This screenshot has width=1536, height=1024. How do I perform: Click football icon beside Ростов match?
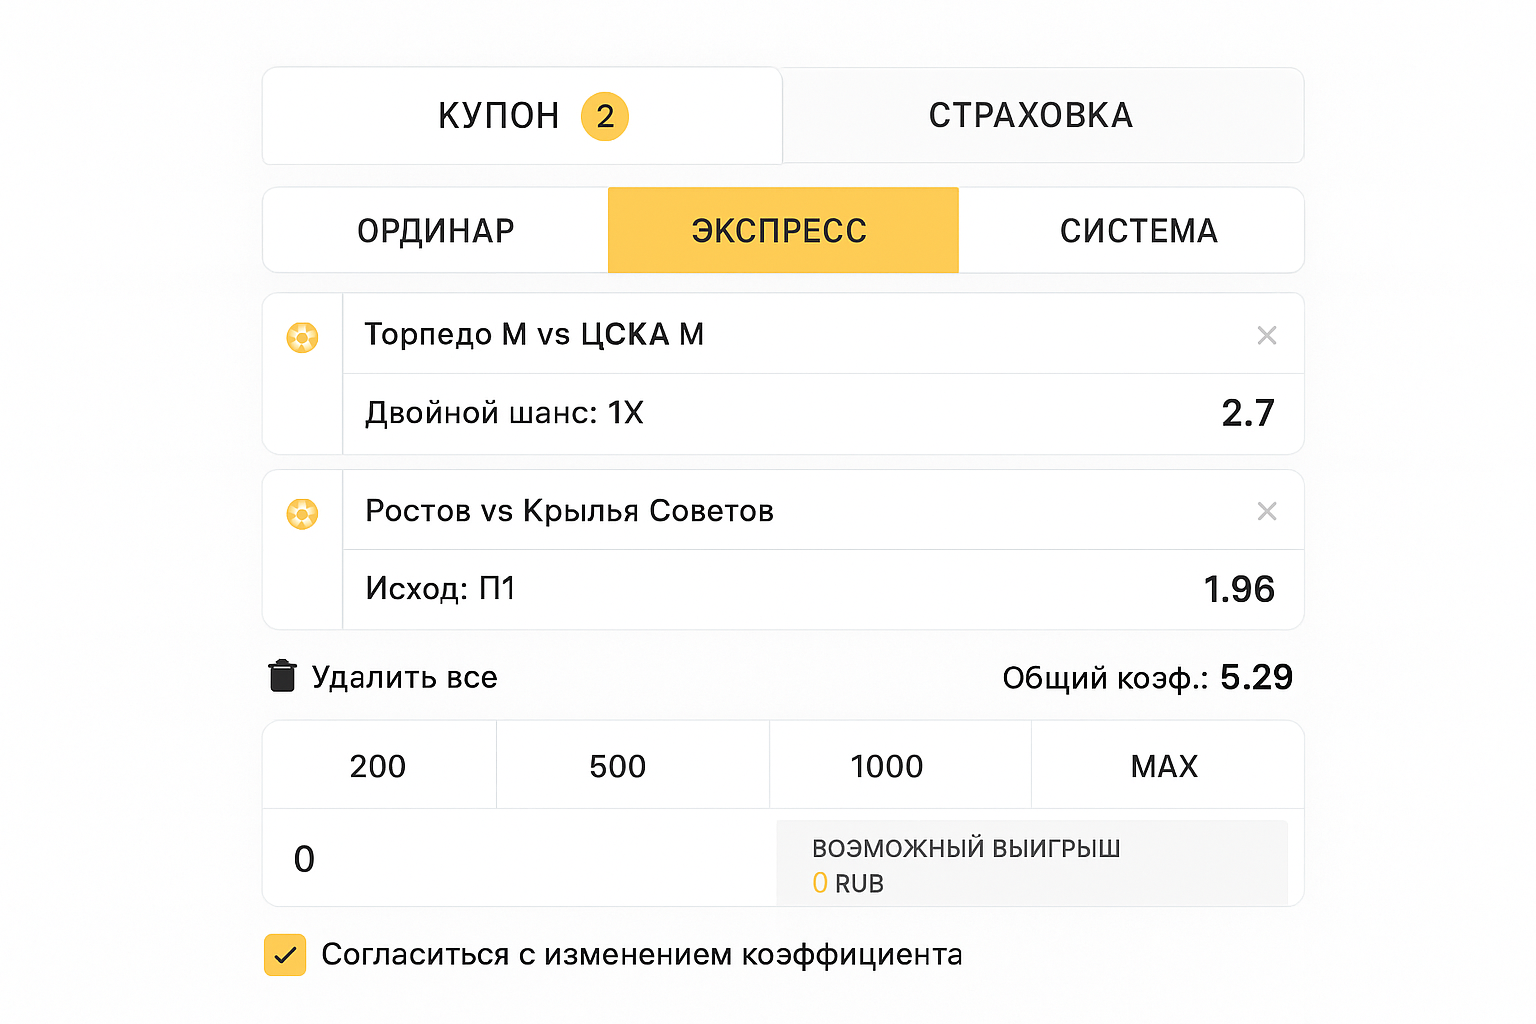[x=302, y=514]
